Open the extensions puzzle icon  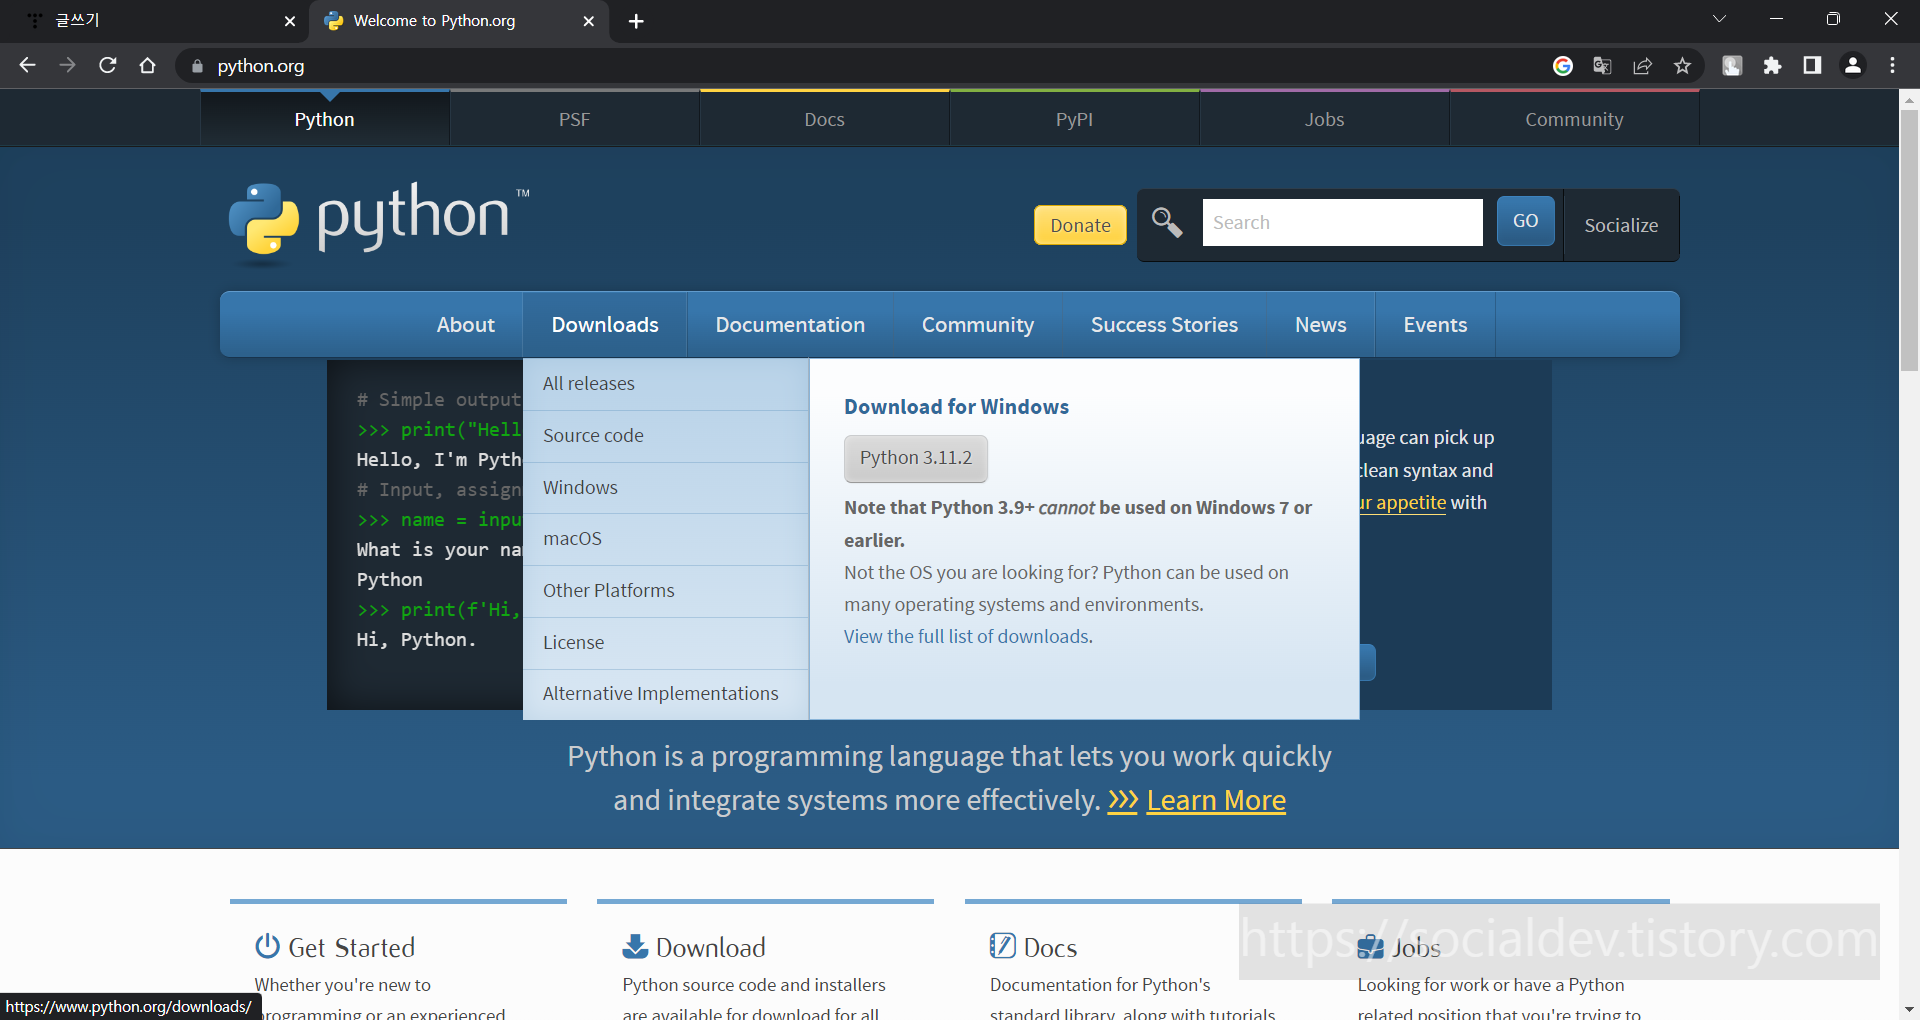coord(1772,65)
